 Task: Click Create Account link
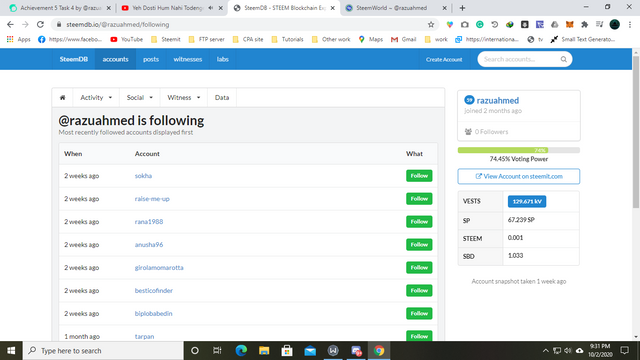click(444, 59)
